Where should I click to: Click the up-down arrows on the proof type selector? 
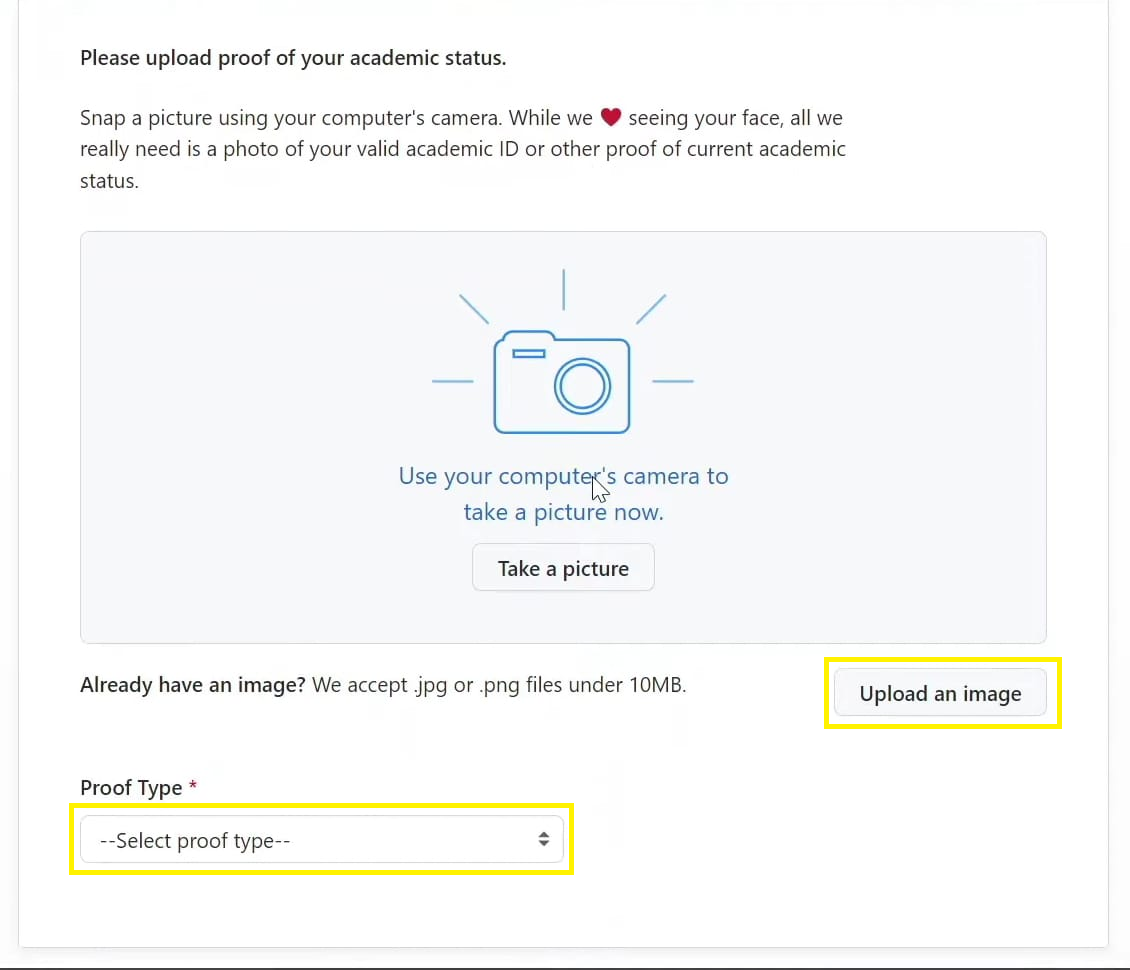[x=543, y=840]
